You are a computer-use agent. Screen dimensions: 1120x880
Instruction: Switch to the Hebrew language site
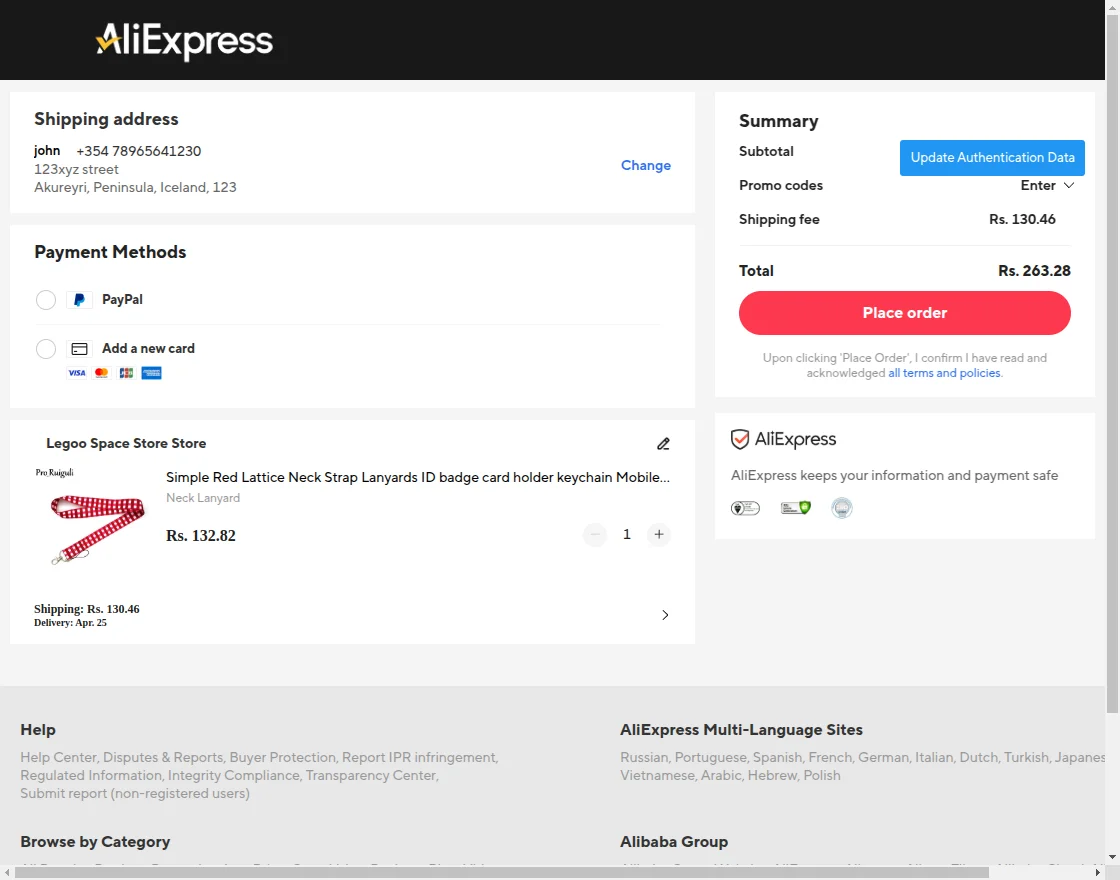click(772, 776)
